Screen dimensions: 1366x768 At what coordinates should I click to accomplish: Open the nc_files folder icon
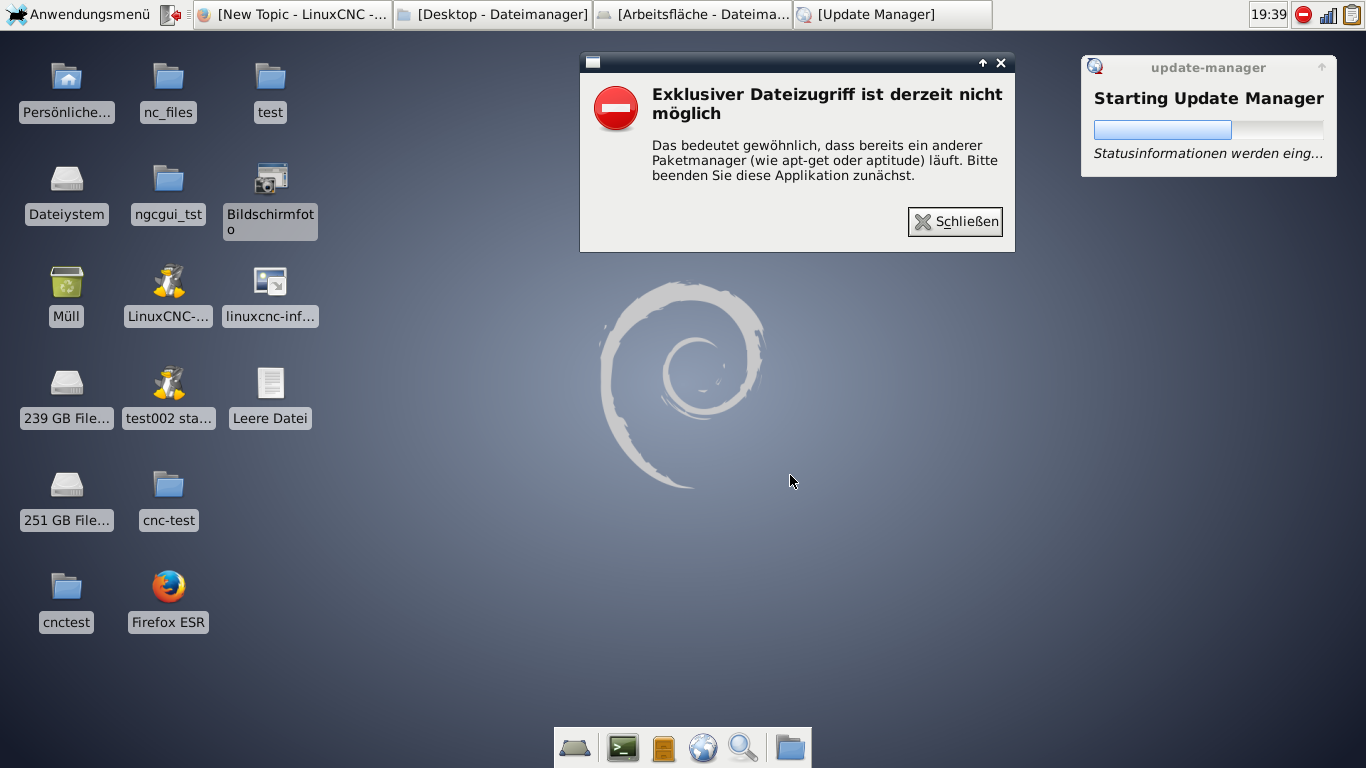[x=168, y=76]
